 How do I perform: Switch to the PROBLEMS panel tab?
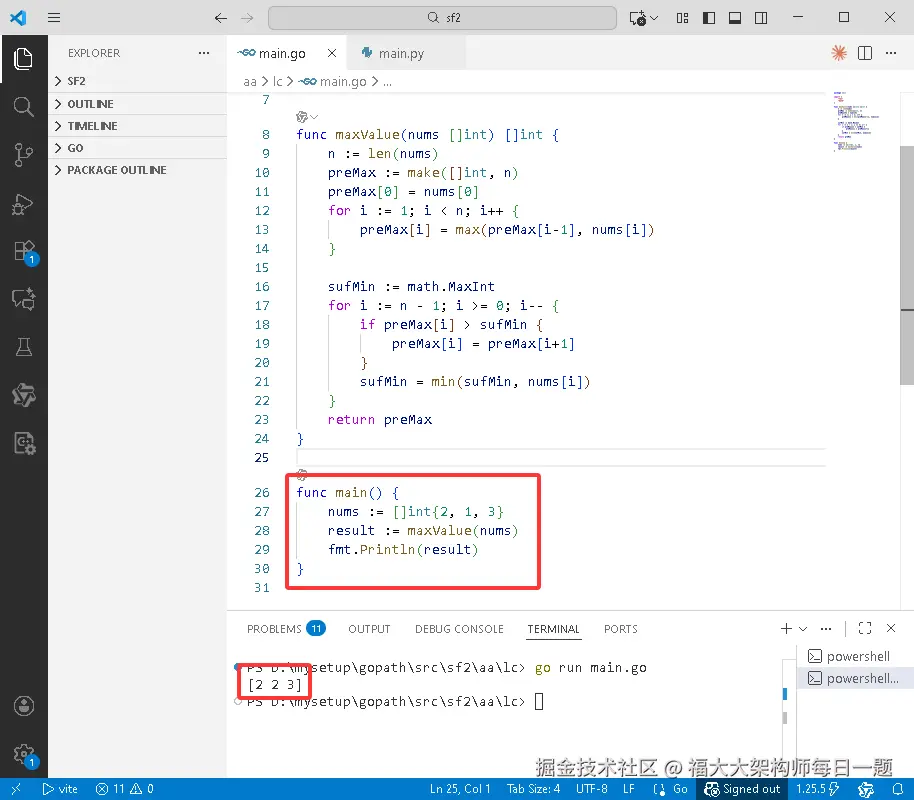tap(286, 629)
